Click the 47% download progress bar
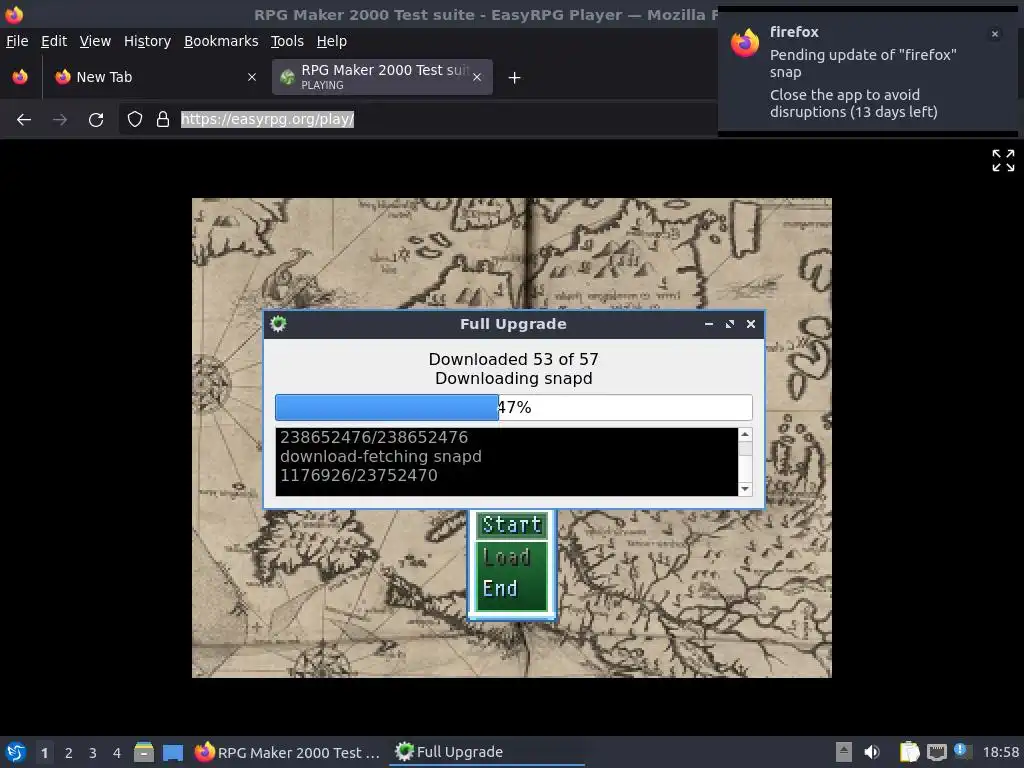The image size is (1024, 768). pyautogui.click(x=514, y=408)
